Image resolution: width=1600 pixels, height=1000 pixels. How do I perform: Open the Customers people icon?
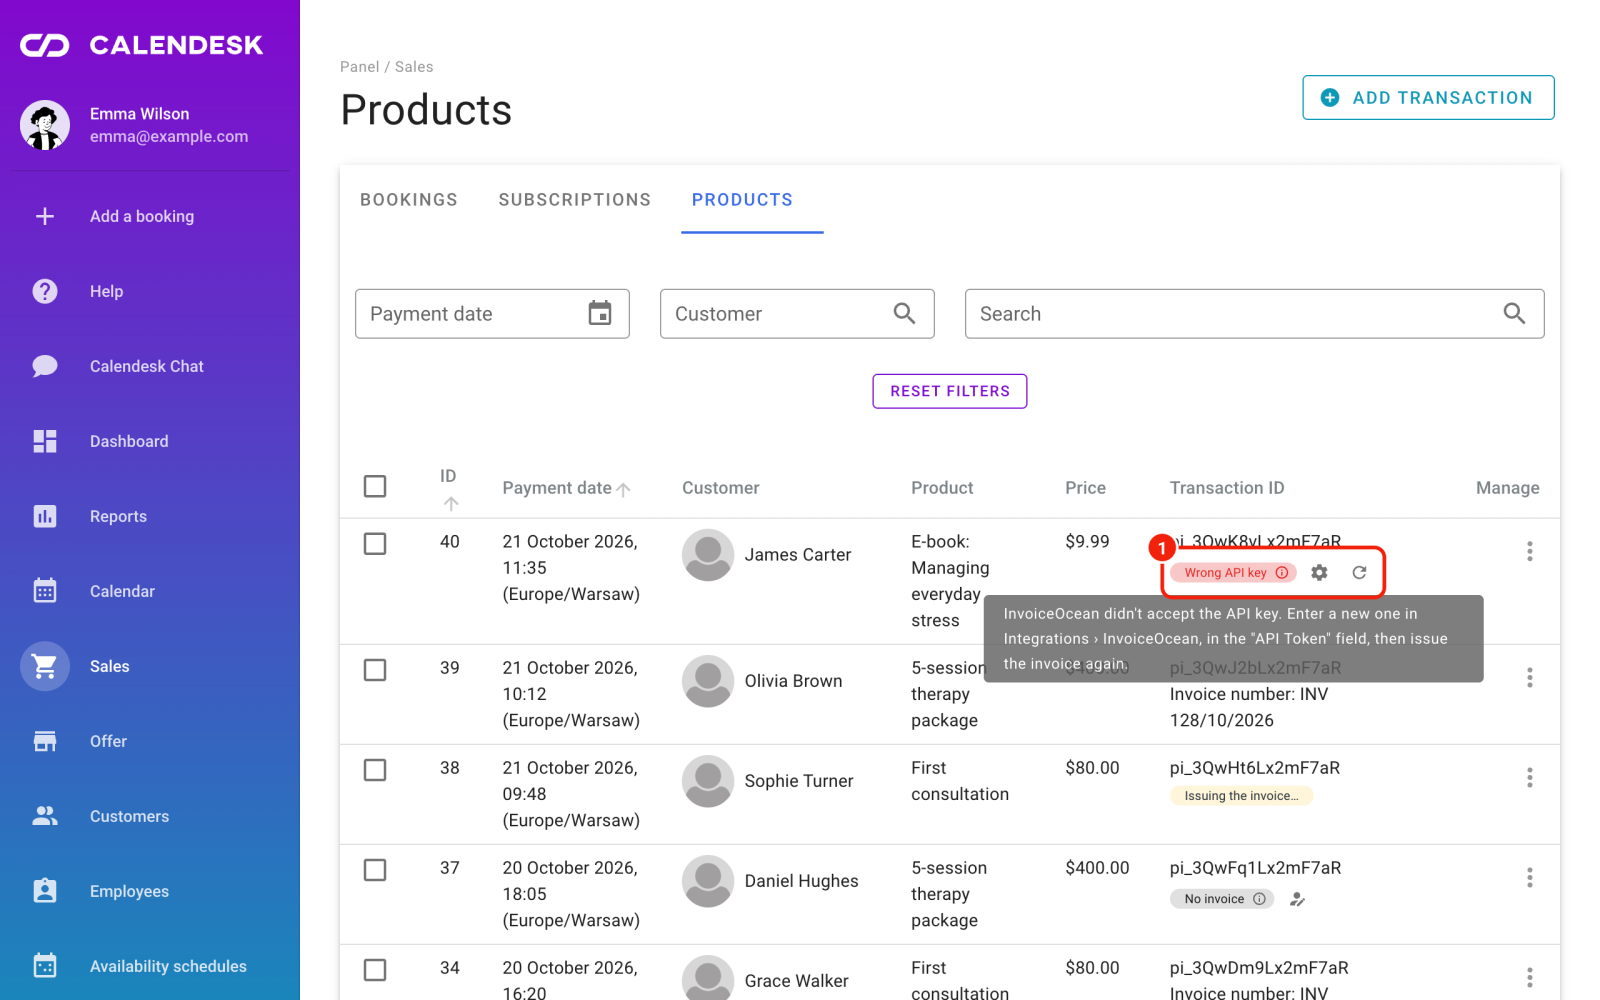click(x=45, y=816)
